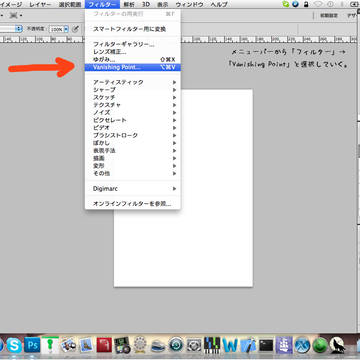Viewport: 360px width, 360px height.
Task: Click the wolf silhouette icon in the Dock
Action: 338,345
